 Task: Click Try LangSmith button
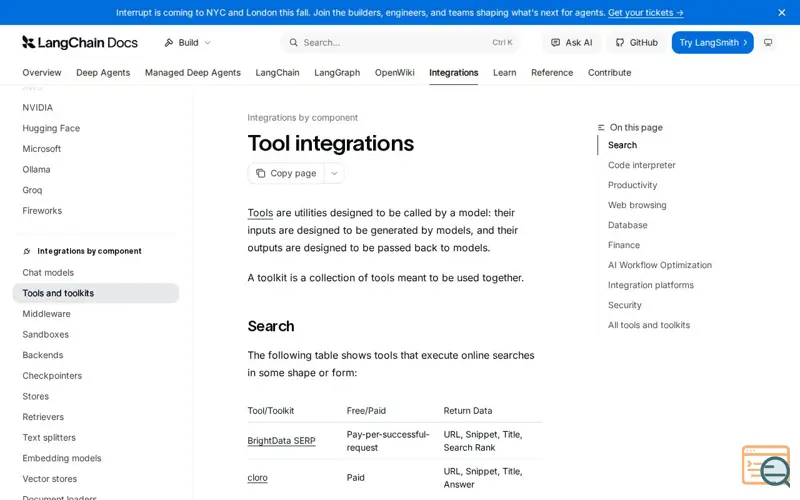pyautogui.click(x=712, y=42)
